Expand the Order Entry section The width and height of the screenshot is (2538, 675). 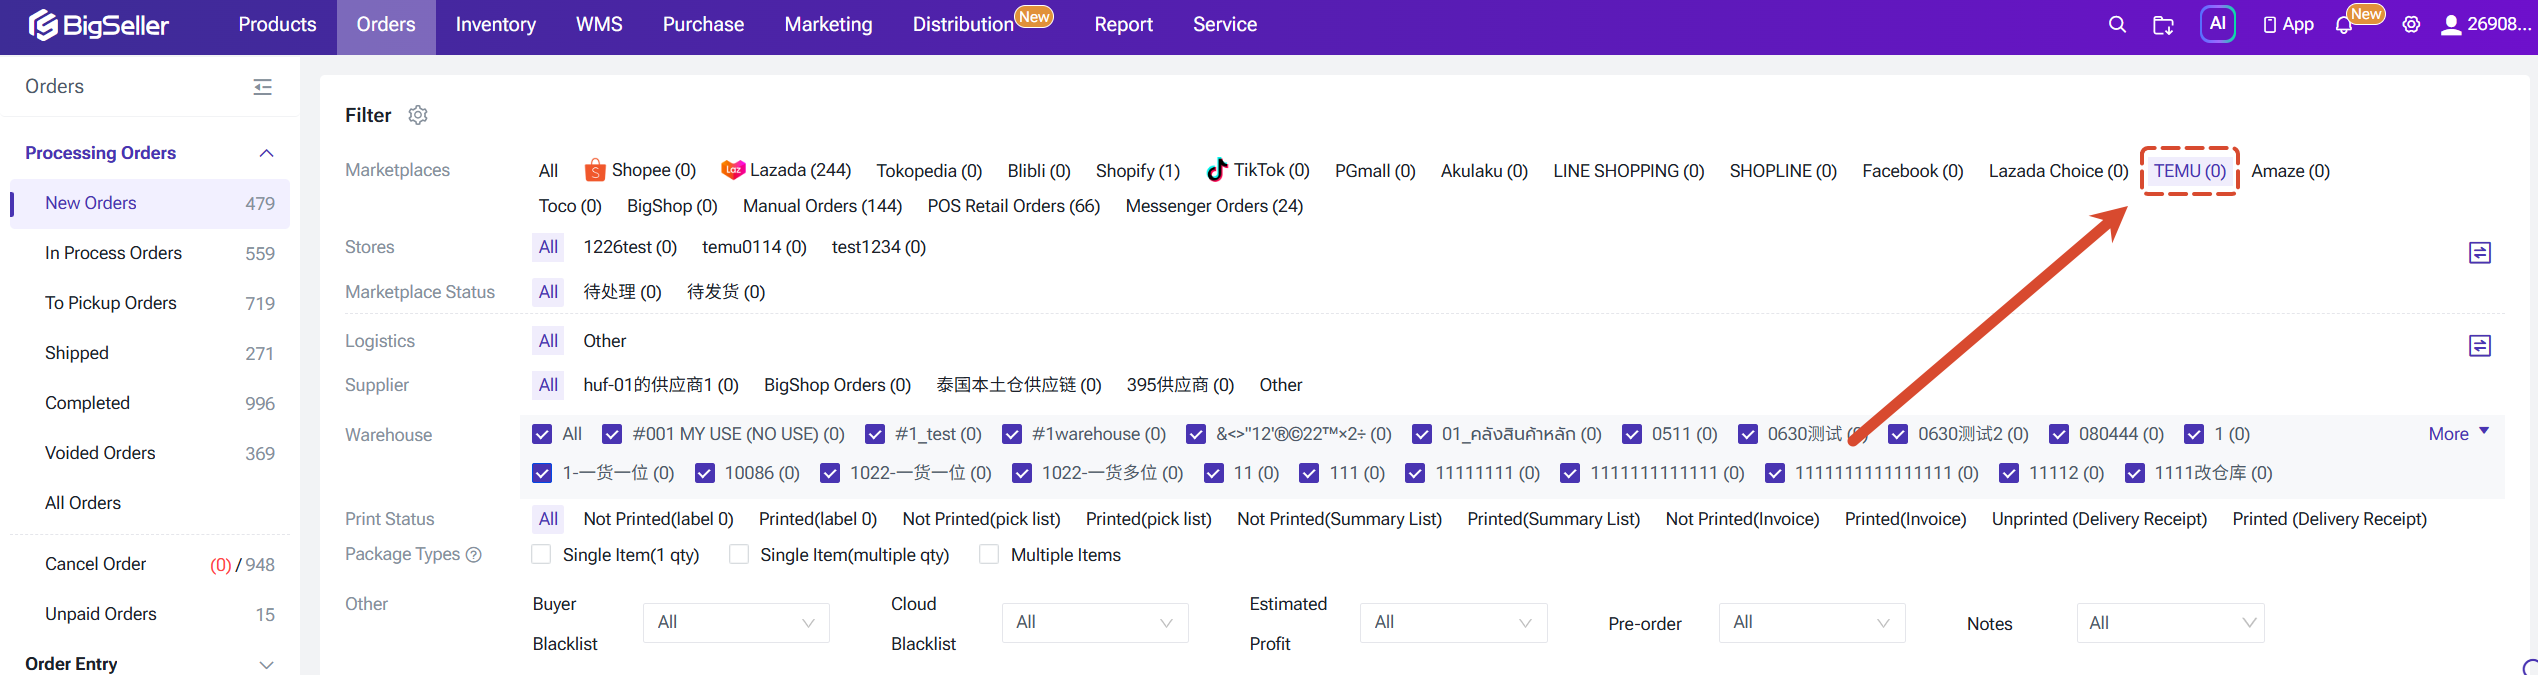click(266, 664)
